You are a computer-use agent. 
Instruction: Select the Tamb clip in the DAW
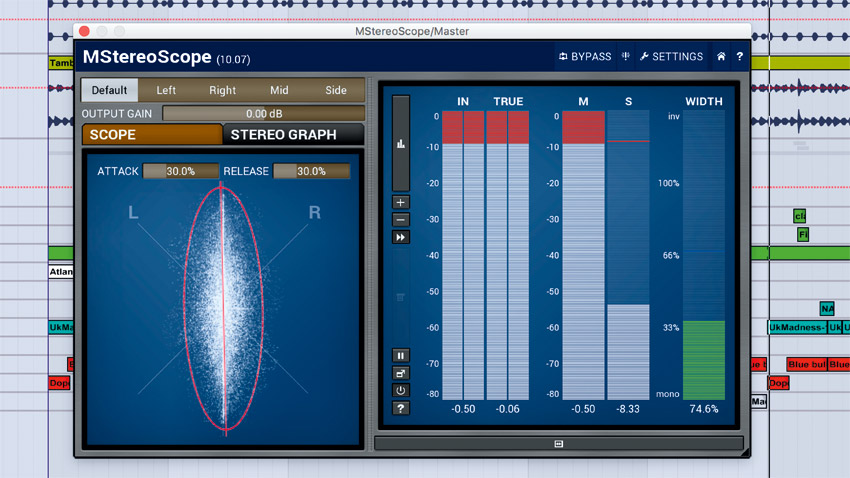[61, 63]
